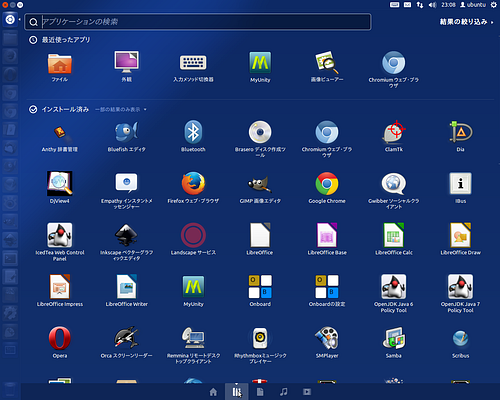Expand the filter results option

[466, 22]
